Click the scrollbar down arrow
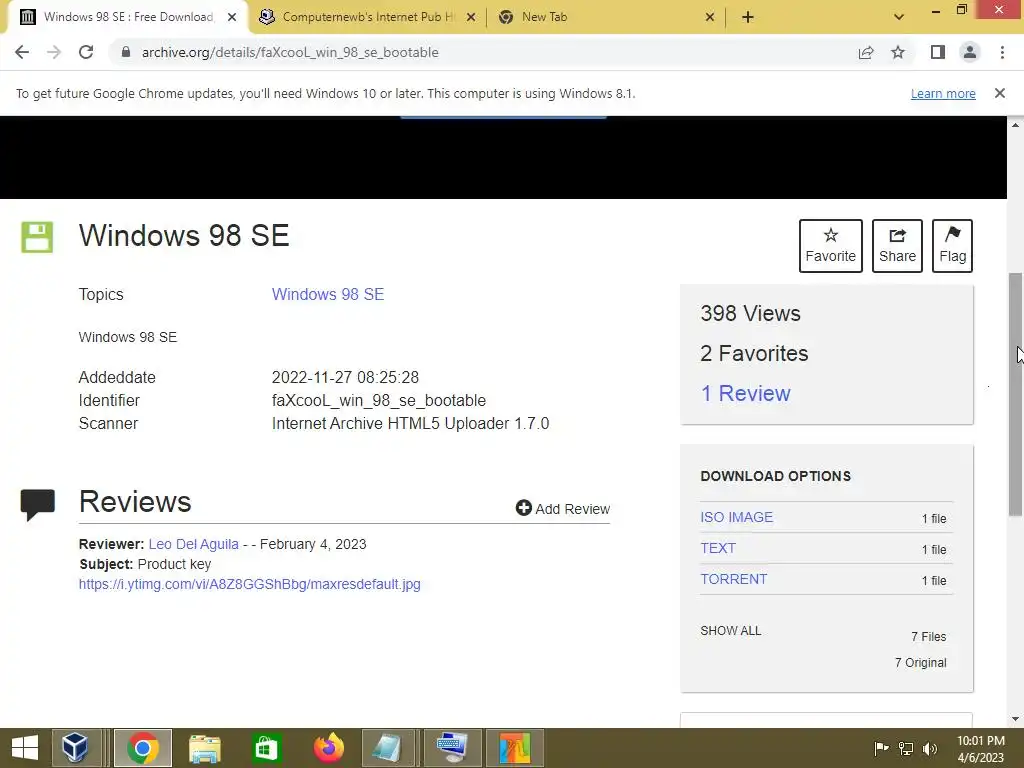The width and height of the screenshot is (1024, 768). pos(1016,719)
